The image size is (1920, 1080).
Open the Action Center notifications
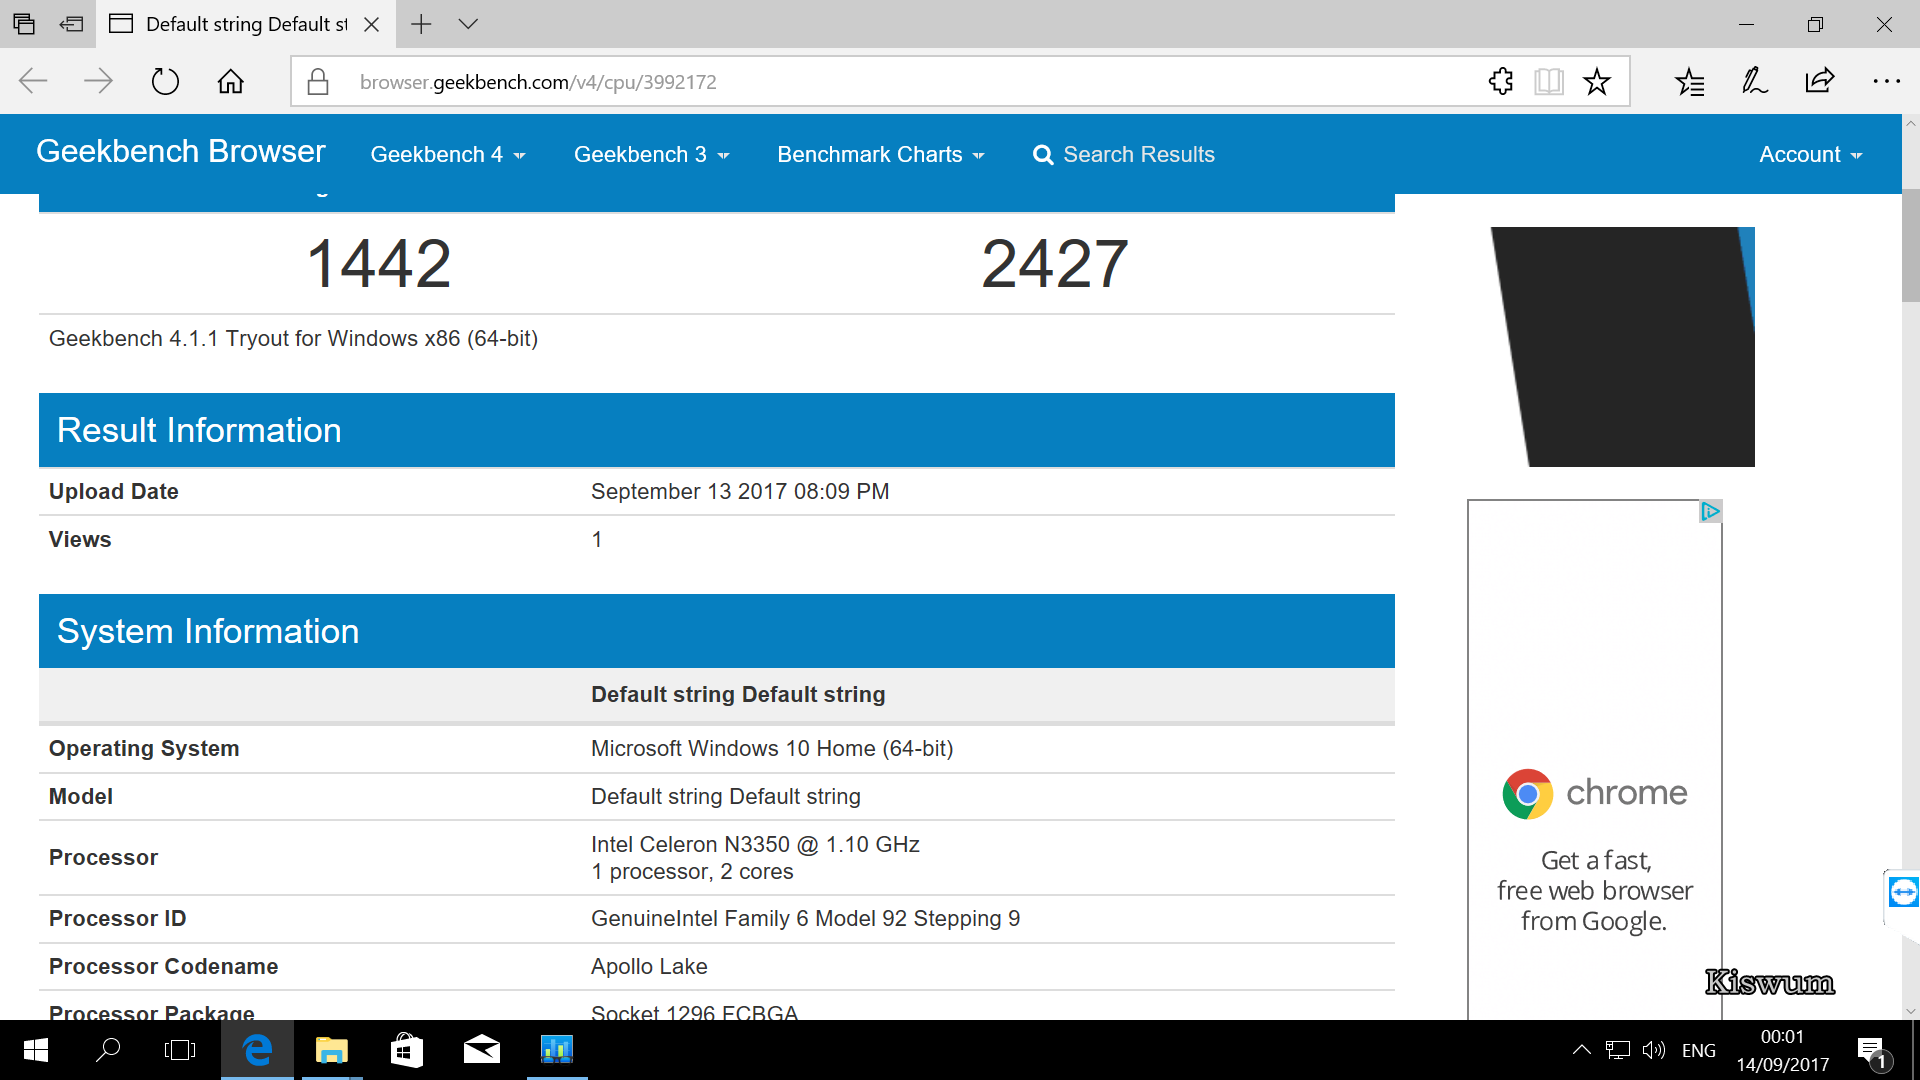1872,1051
